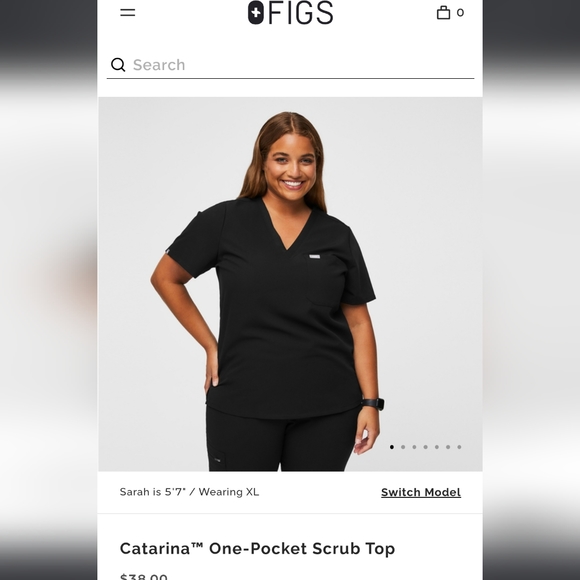Open the hamburger menu

(128, 12)
